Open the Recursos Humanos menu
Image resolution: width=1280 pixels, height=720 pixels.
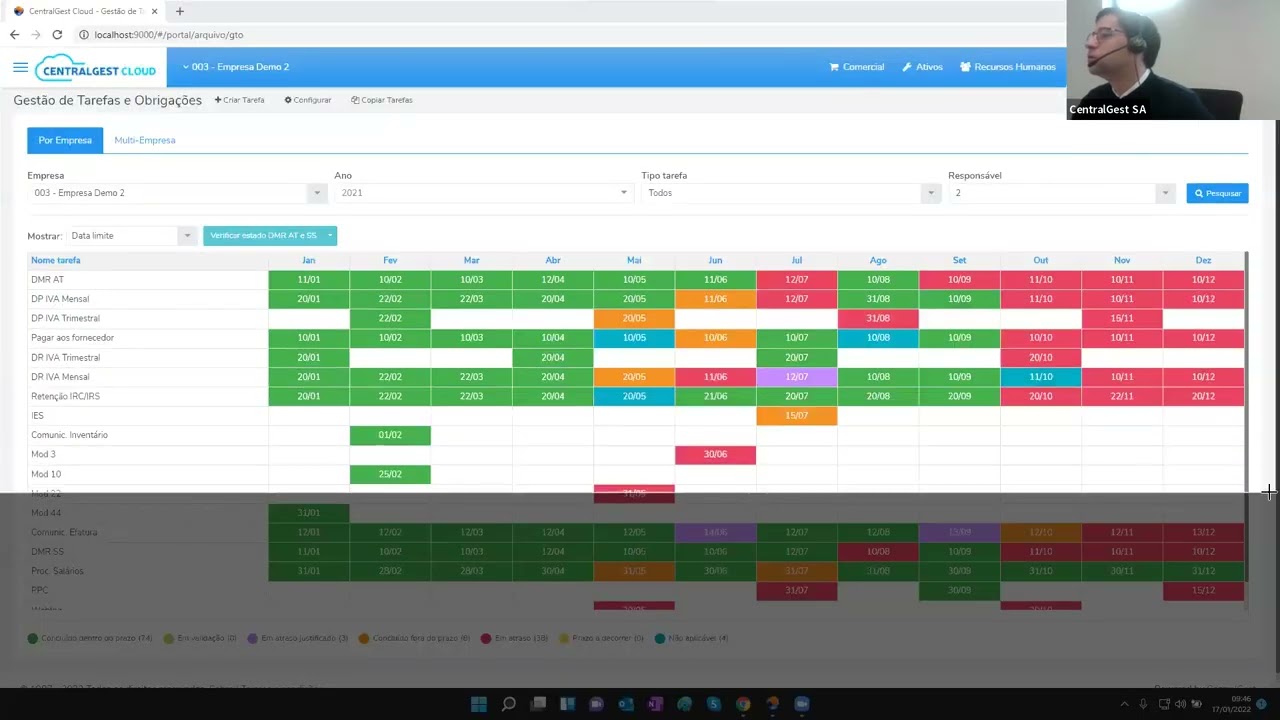[x=1007, y=67]
